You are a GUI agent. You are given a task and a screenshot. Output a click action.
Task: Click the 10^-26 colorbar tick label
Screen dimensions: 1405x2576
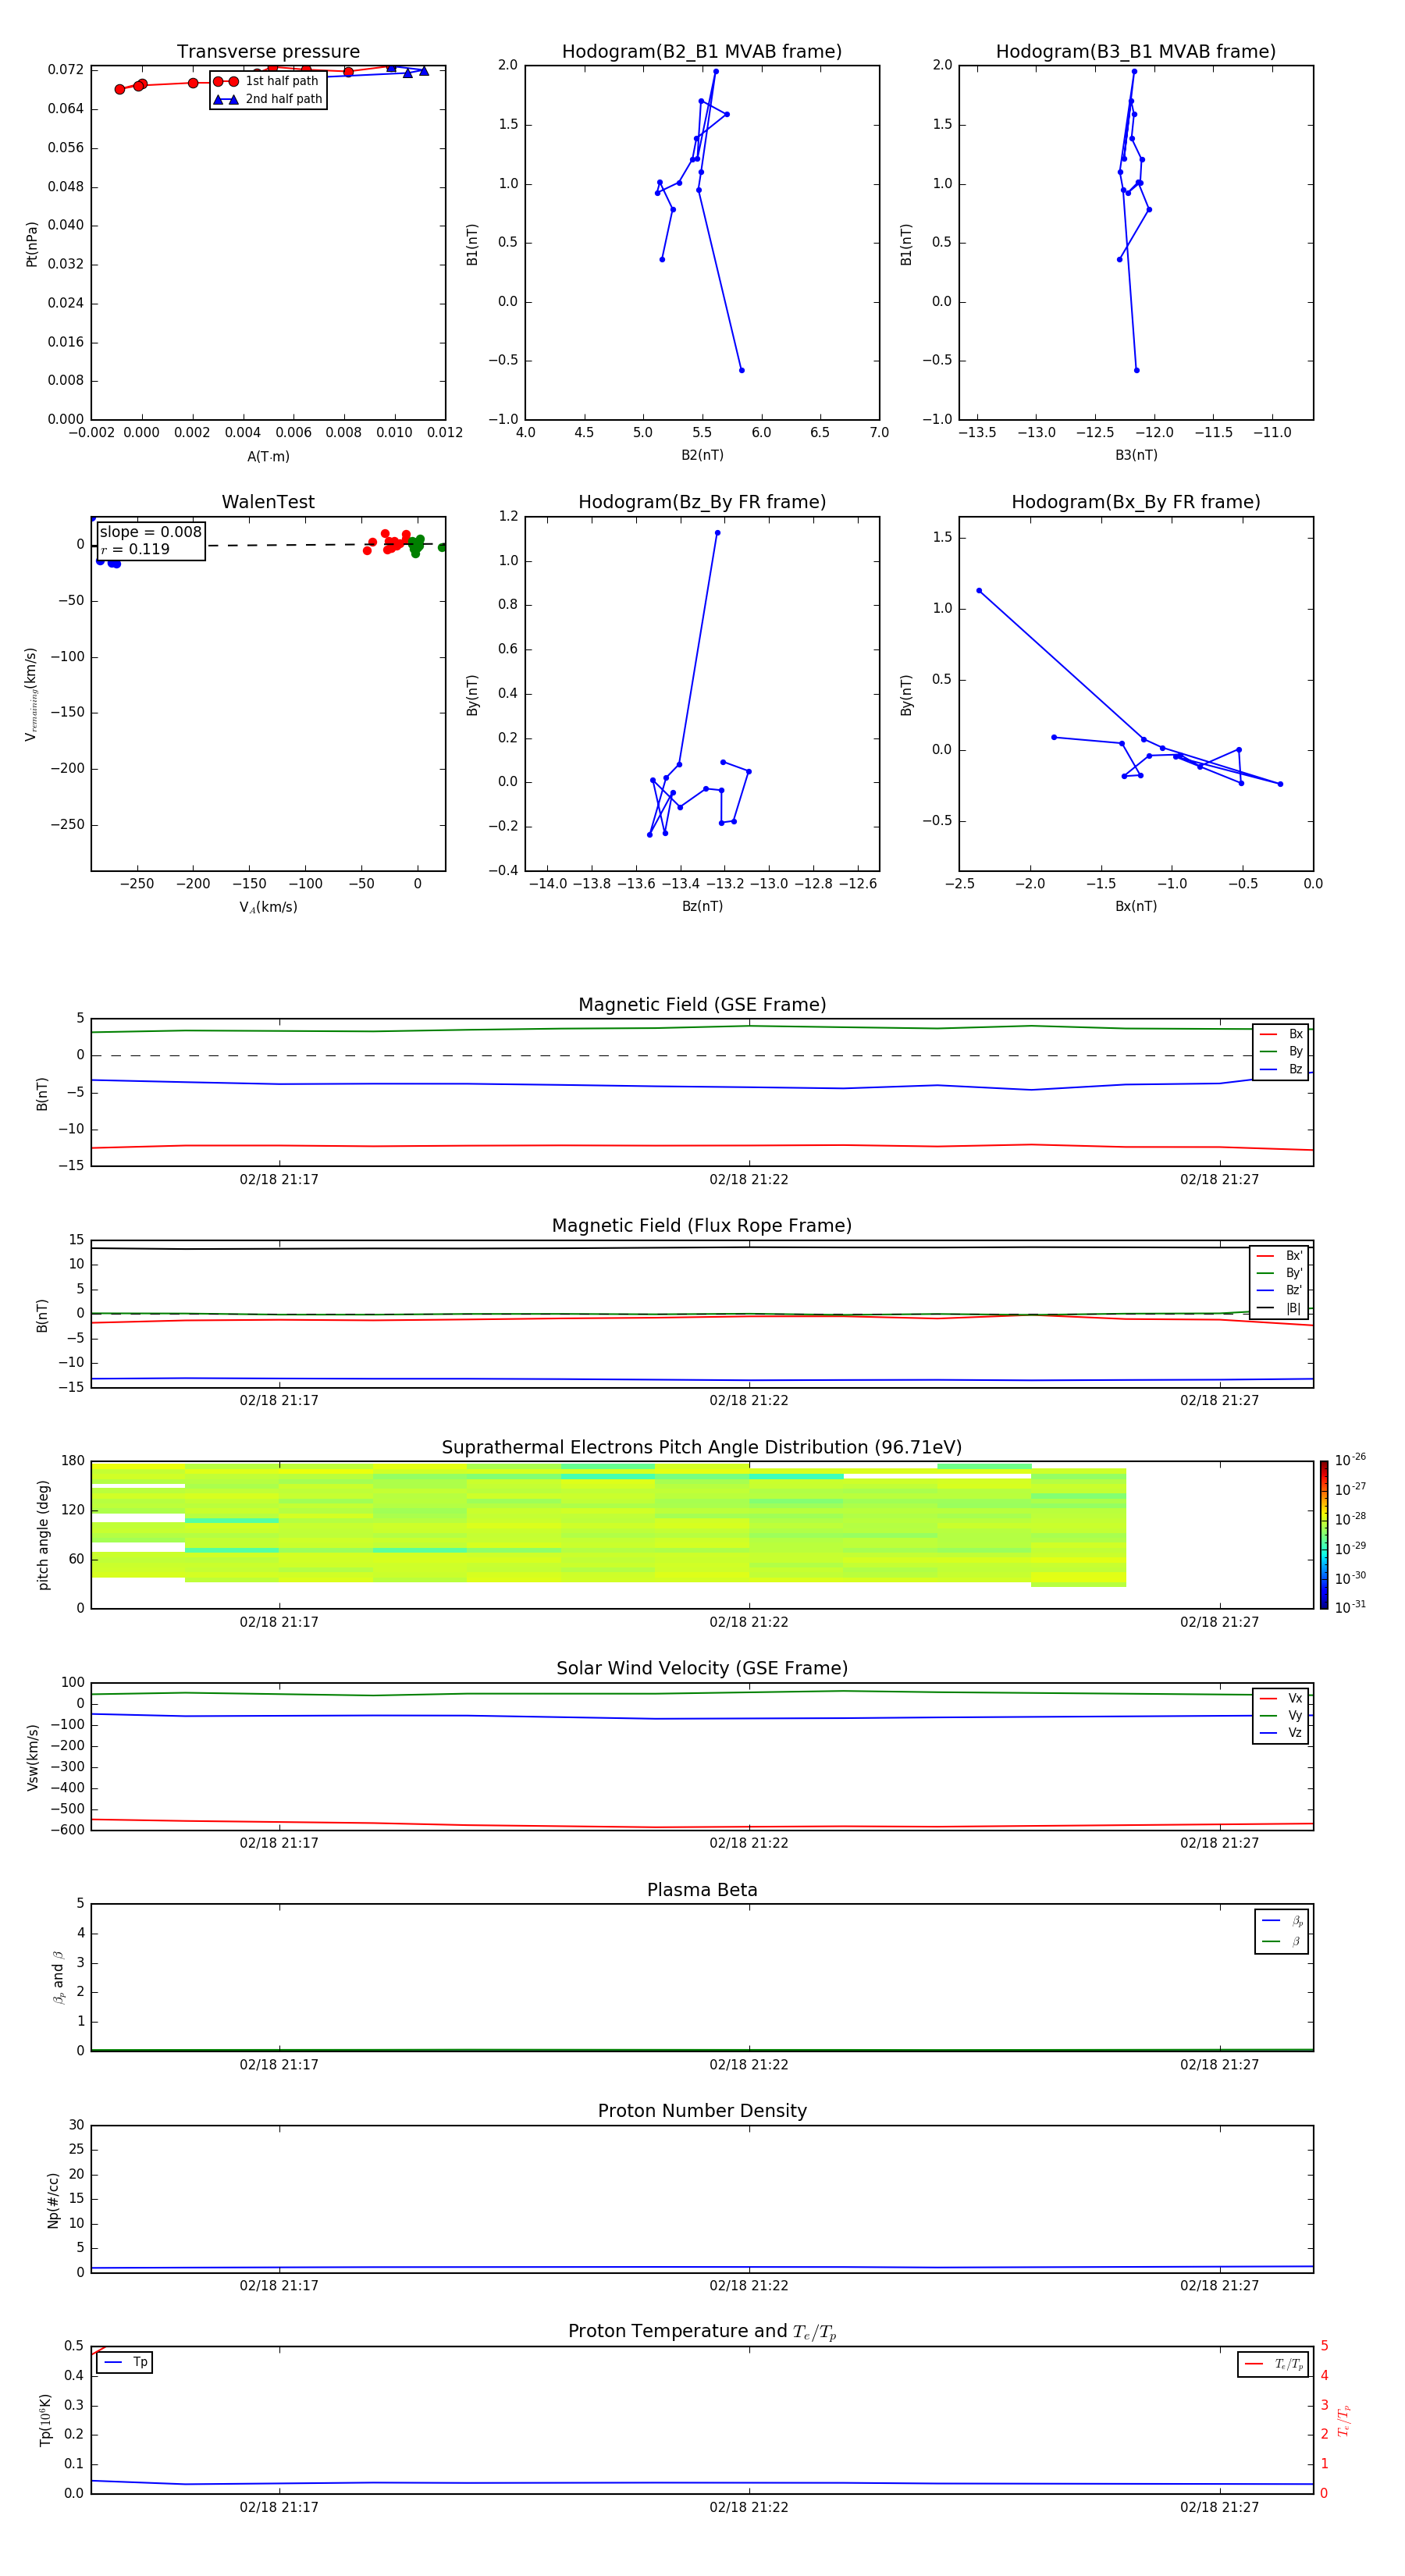[1350, 1460]
